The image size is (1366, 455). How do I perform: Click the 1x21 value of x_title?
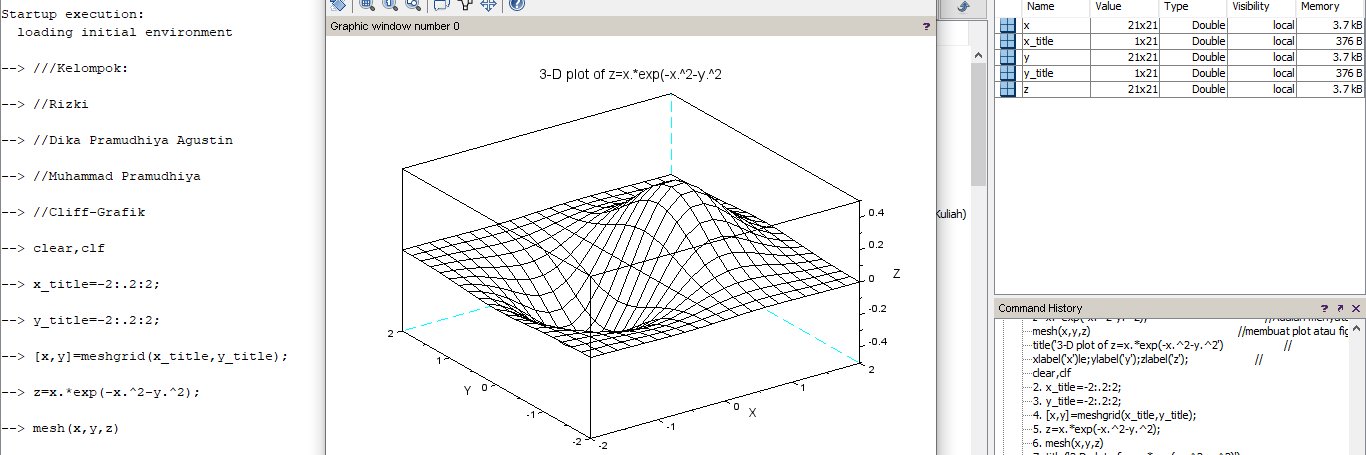[1145, 41]
